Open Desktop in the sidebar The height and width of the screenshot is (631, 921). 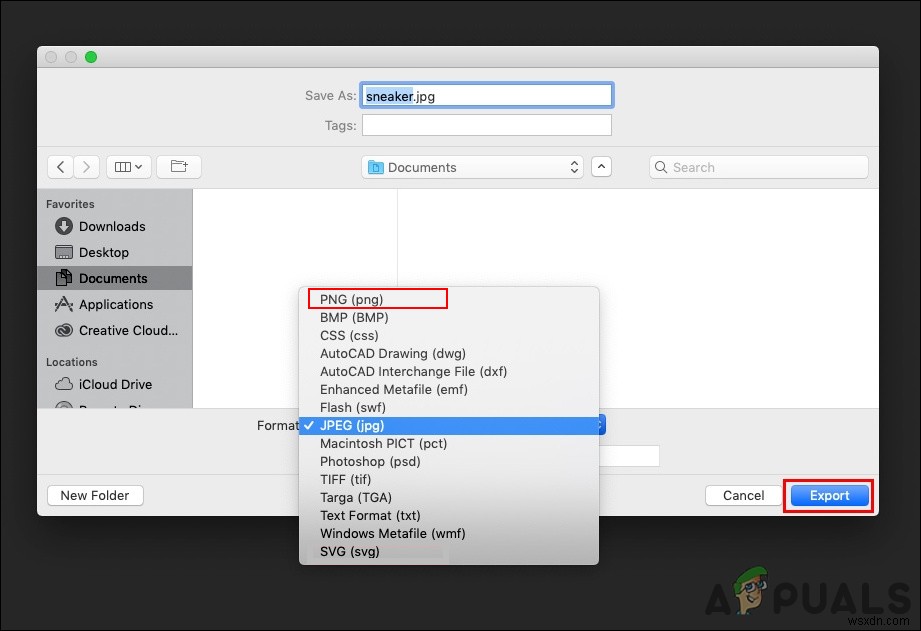[x=115, y=252]
